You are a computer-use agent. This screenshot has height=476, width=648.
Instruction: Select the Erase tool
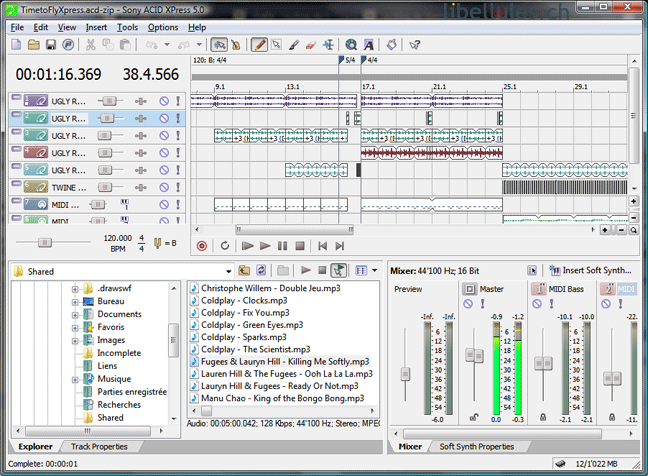[x=311, y=45]
